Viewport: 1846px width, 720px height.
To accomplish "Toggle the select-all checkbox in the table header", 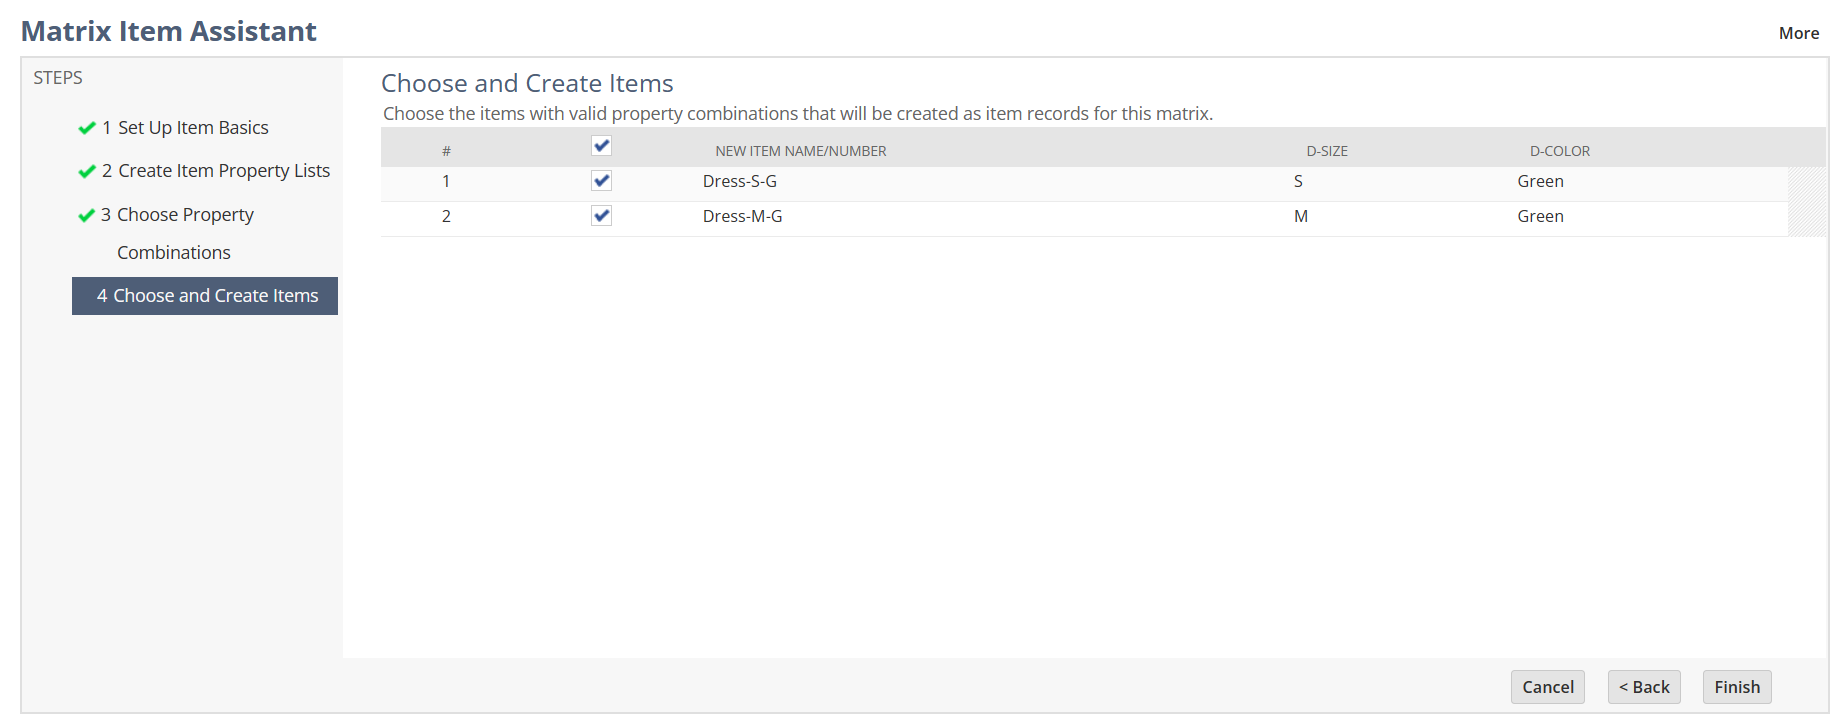I will 601,146.
